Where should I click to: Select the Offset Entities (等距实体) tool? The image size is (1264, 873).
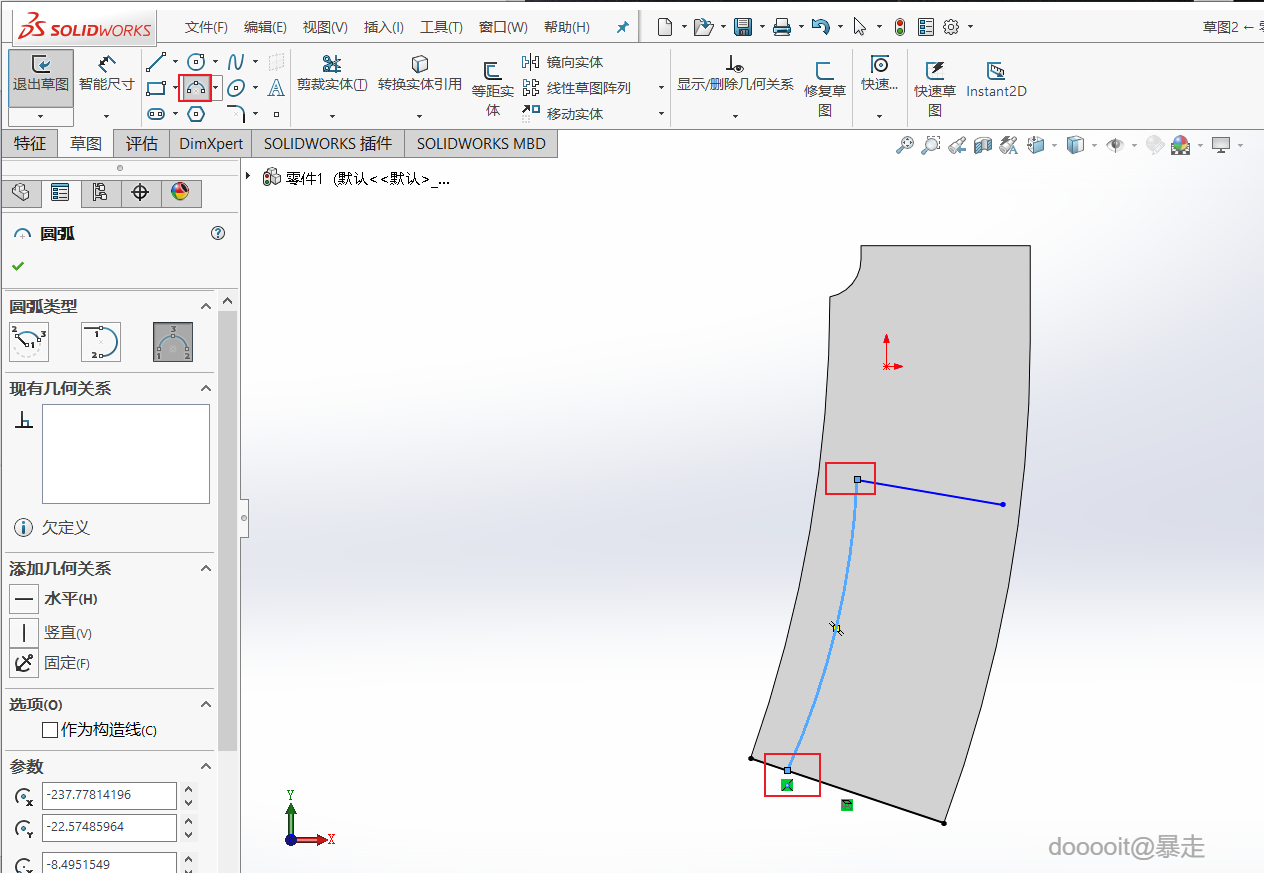[x=492, y=87]
